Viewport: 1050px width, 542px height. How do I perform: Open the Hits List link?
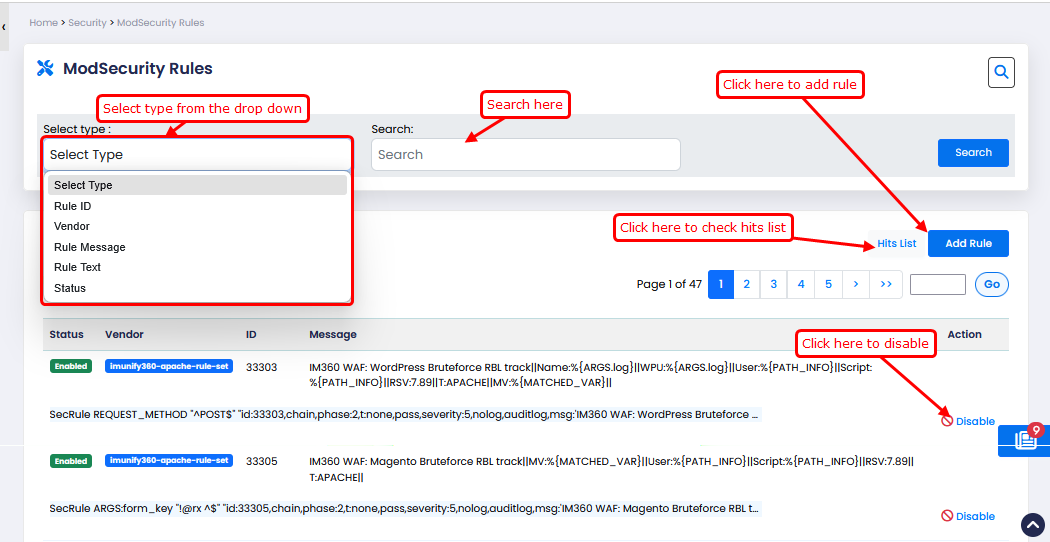click(x=896, y=244)
